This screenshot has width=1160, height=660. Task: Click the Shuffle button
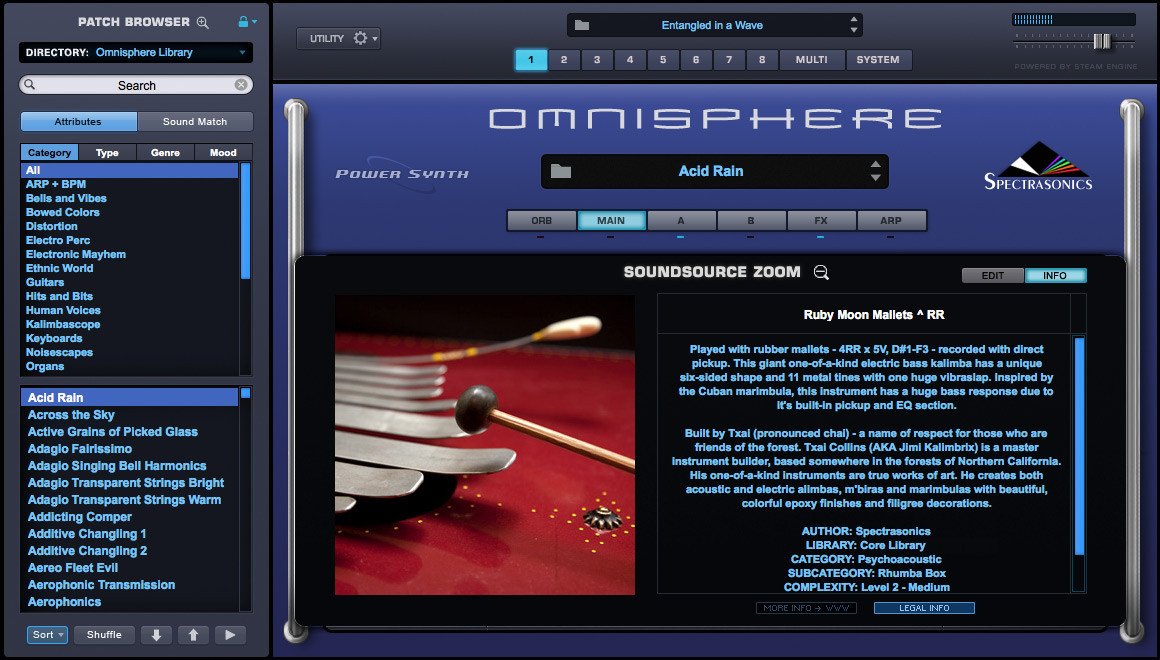pos(104,635)
